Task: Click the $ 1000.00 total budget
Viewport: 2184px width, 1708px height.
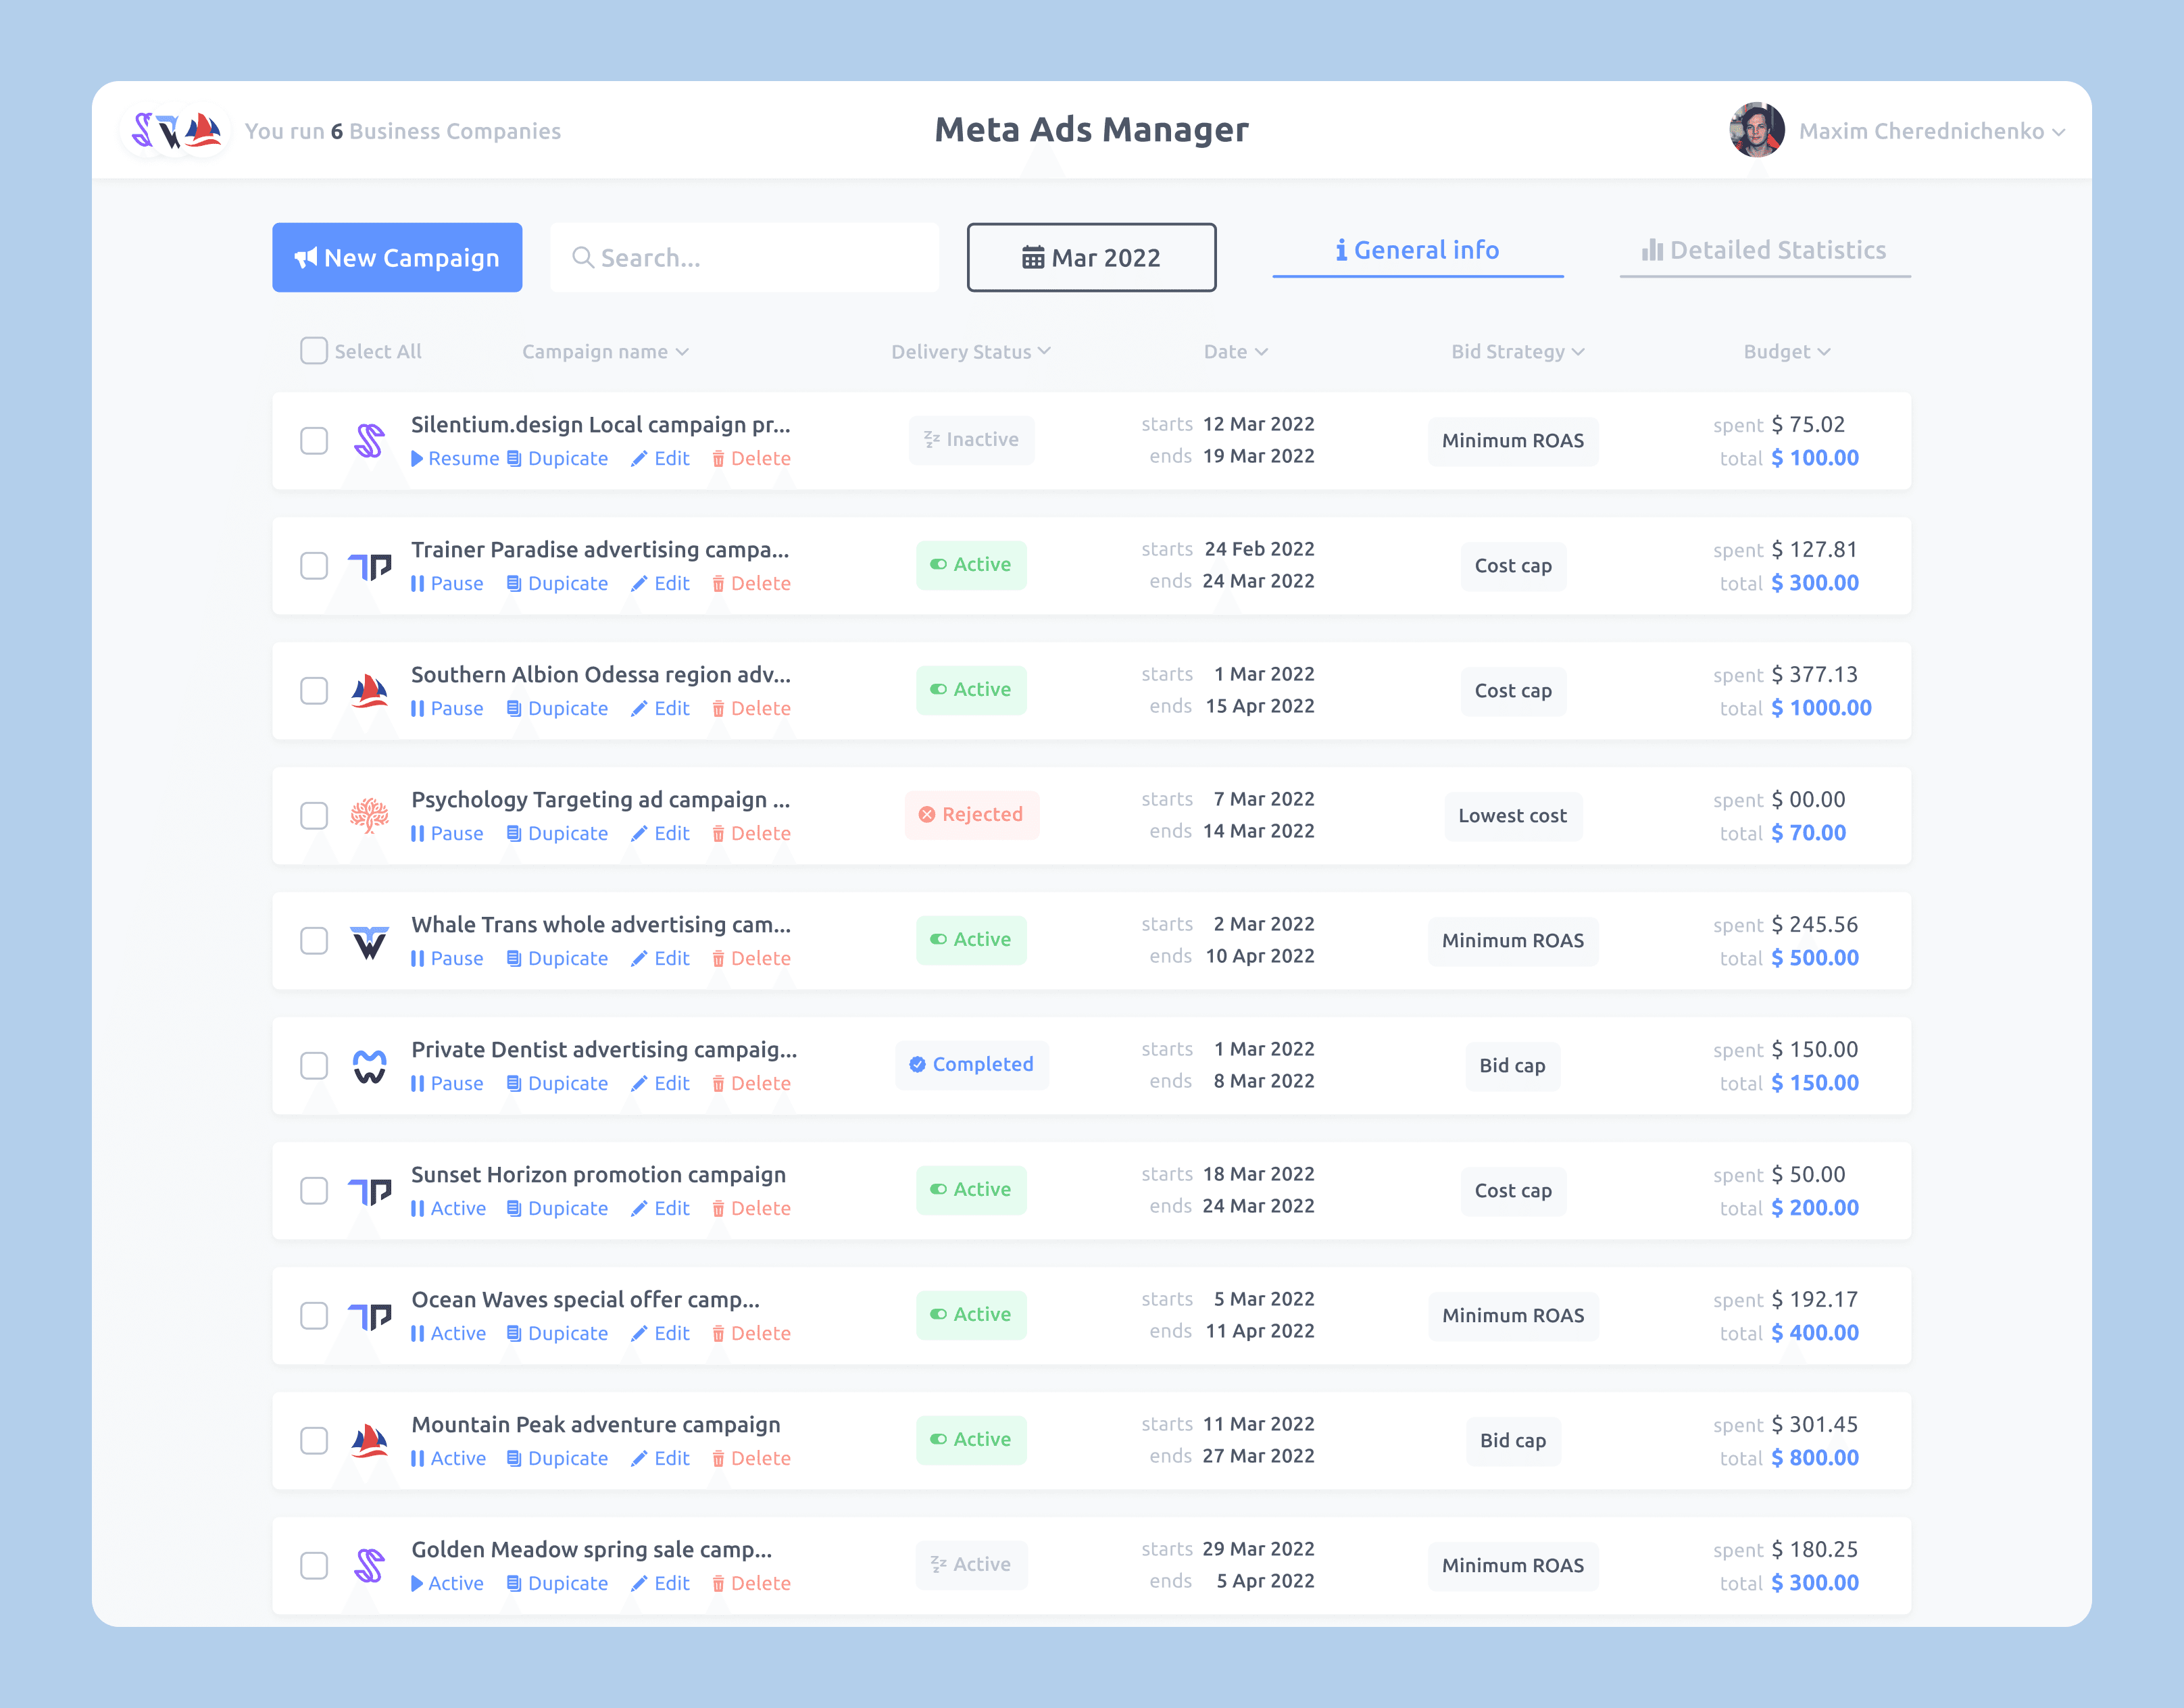Action: 1821,708
